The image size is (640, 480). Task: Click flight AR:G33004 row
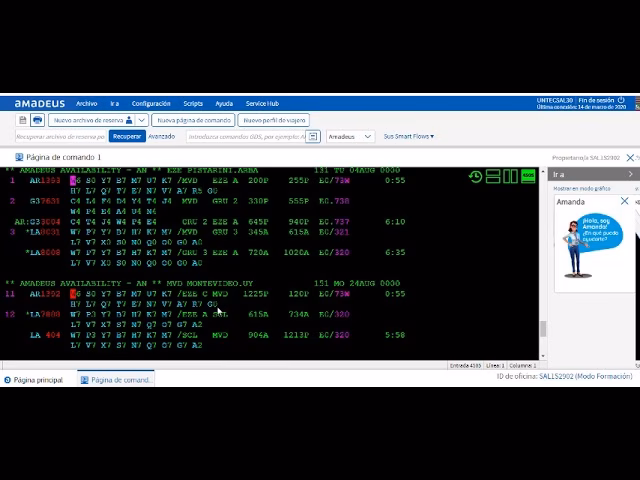coord(210,222)
